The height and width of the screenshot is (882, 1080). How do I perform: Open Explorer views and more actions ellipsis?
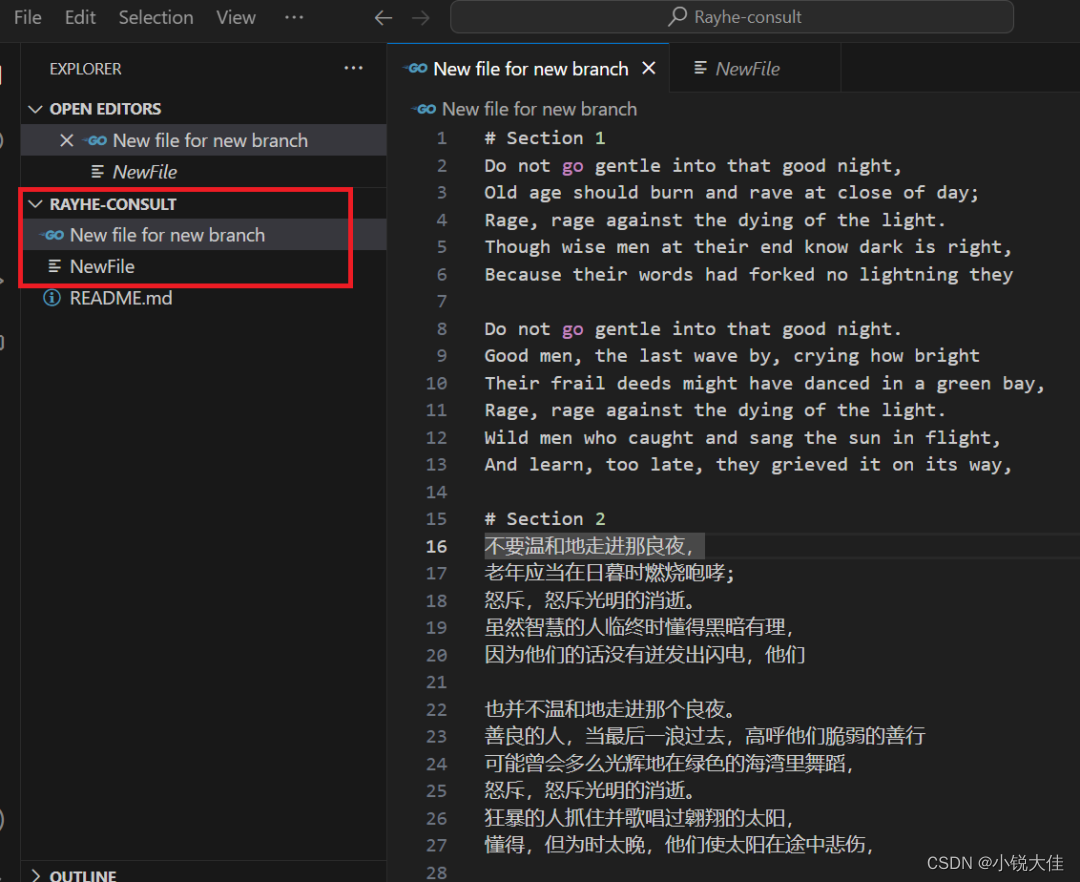tap(353, 68)
